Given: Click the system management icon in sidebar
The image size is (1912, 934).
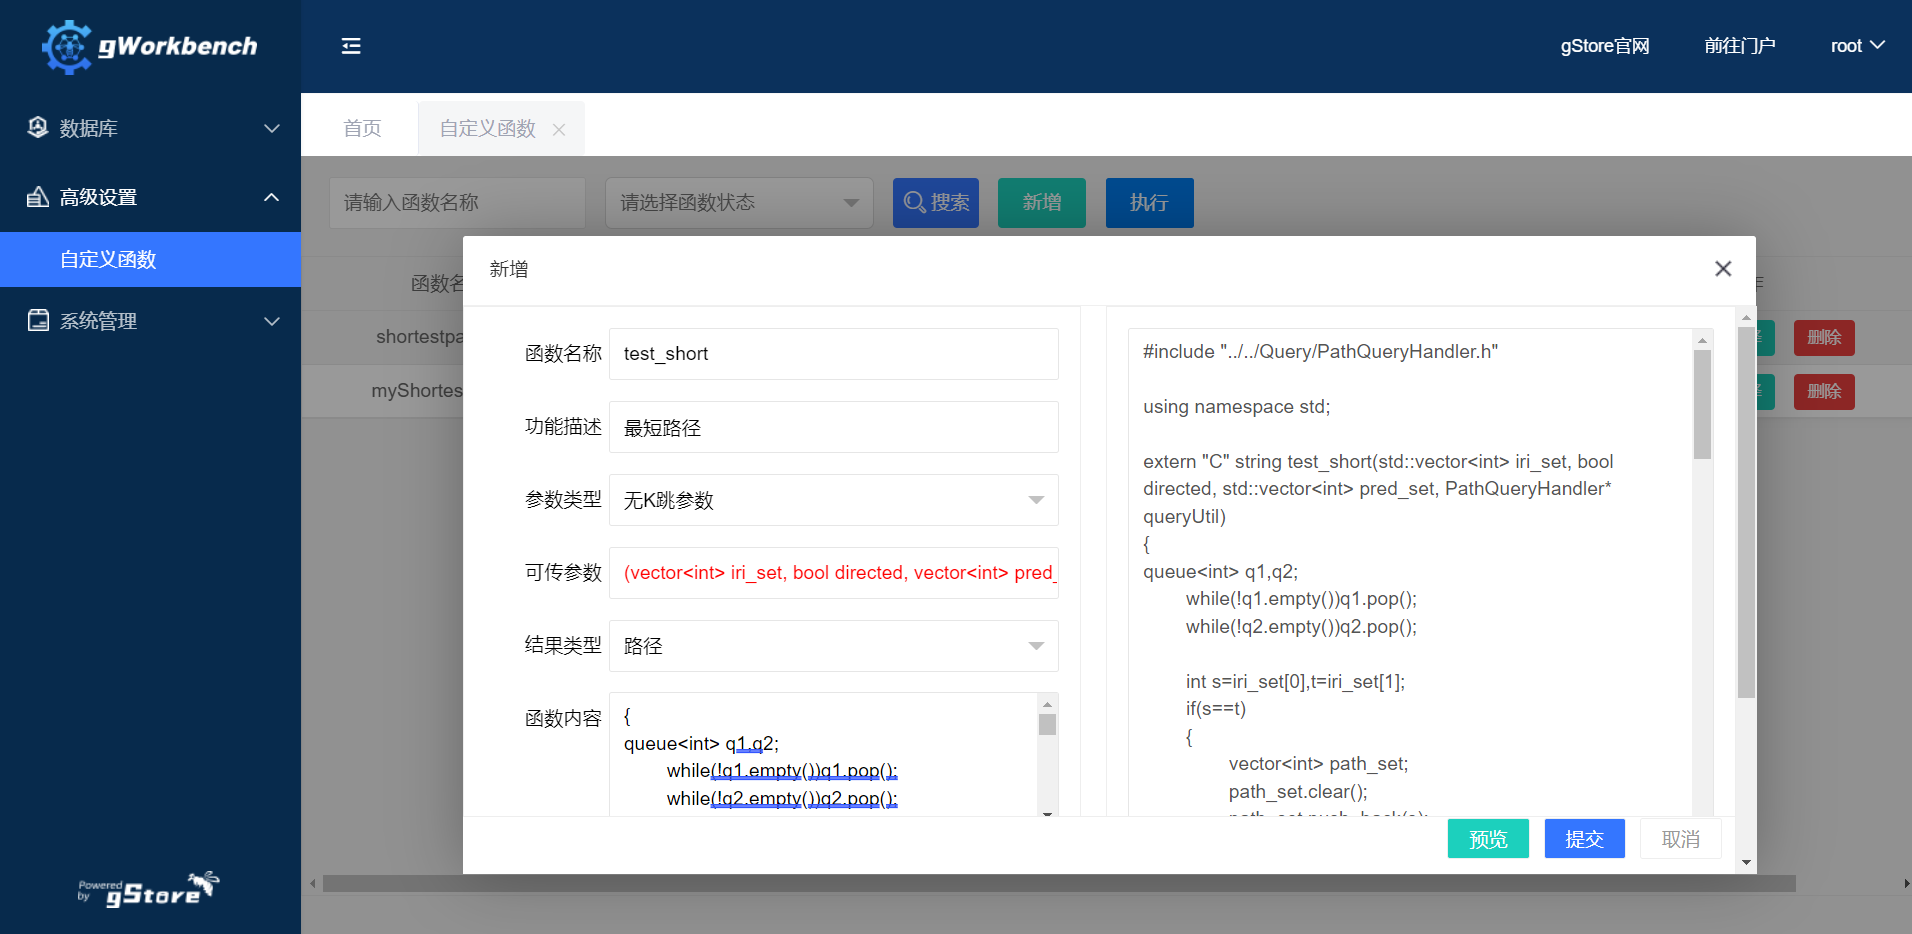Looking at the screenshot, I should 38,321.
